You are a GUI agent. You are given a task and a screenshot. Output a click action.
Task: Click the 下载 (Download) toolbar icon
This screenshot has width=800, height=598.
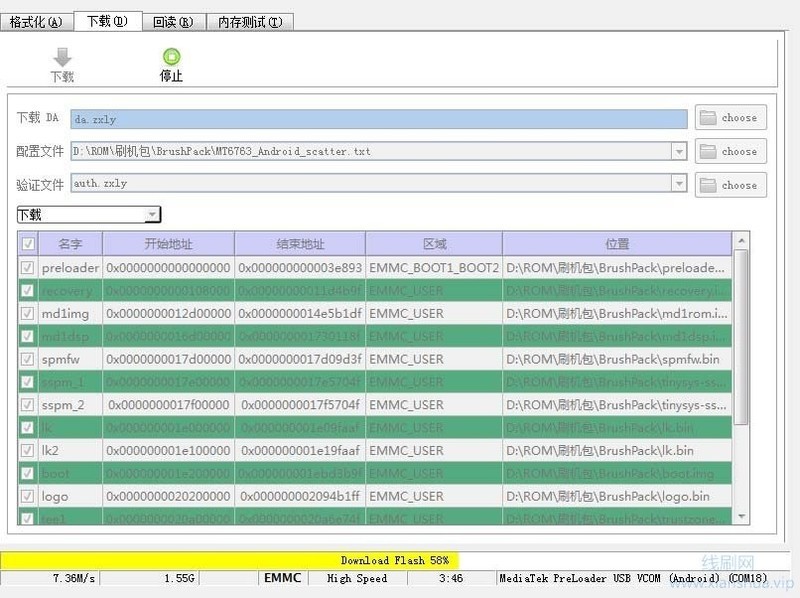pyautogui.click(x=62, y=62)
